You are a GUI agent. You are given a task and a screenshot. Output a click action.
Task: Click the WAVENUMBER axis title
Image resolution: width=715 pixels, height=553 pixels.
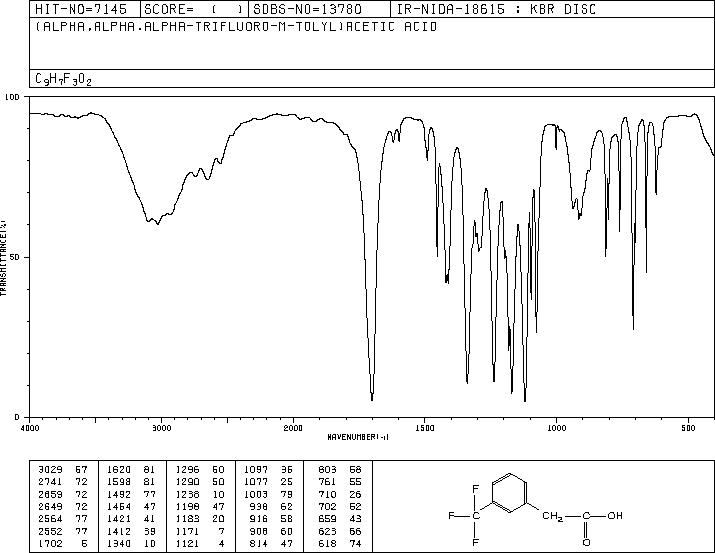(x=358, y=437)
